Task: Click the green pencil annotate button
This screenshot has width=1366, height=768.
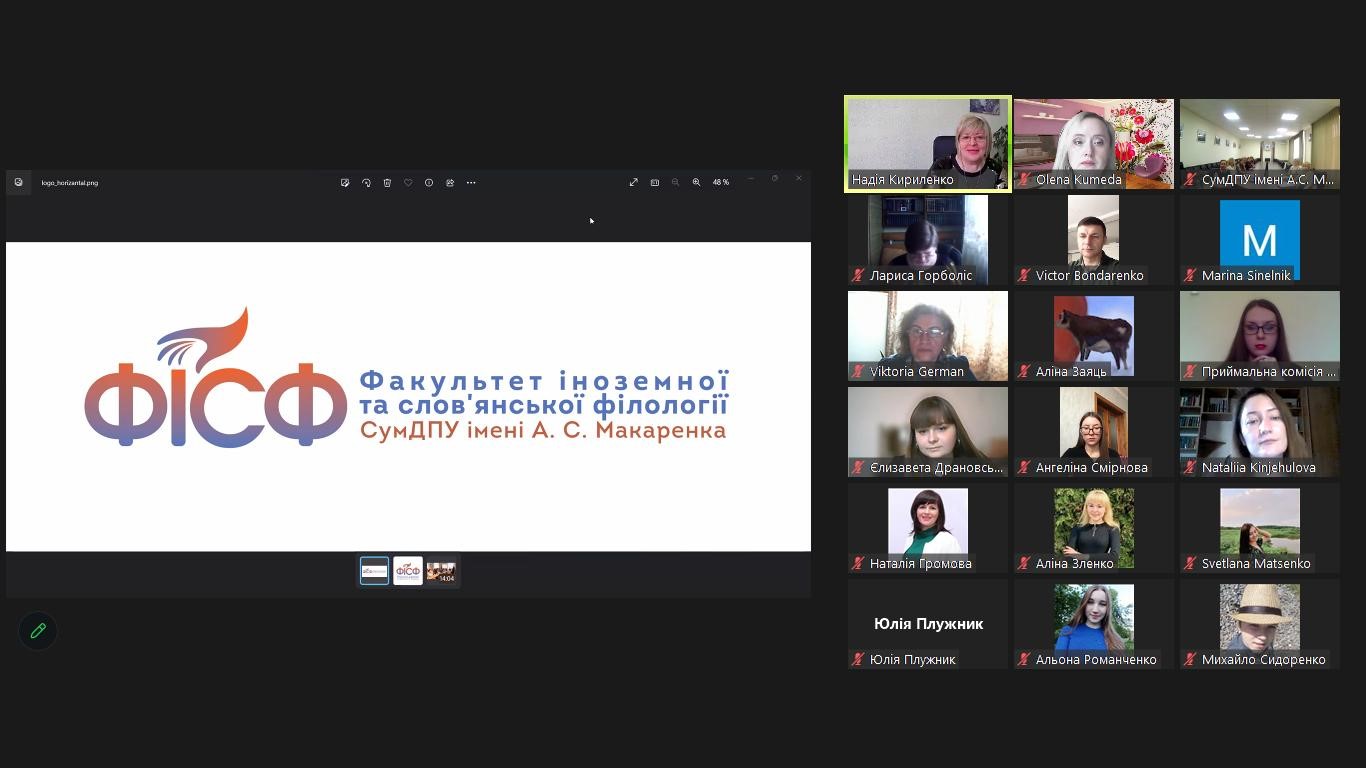Action: point(38,631)
